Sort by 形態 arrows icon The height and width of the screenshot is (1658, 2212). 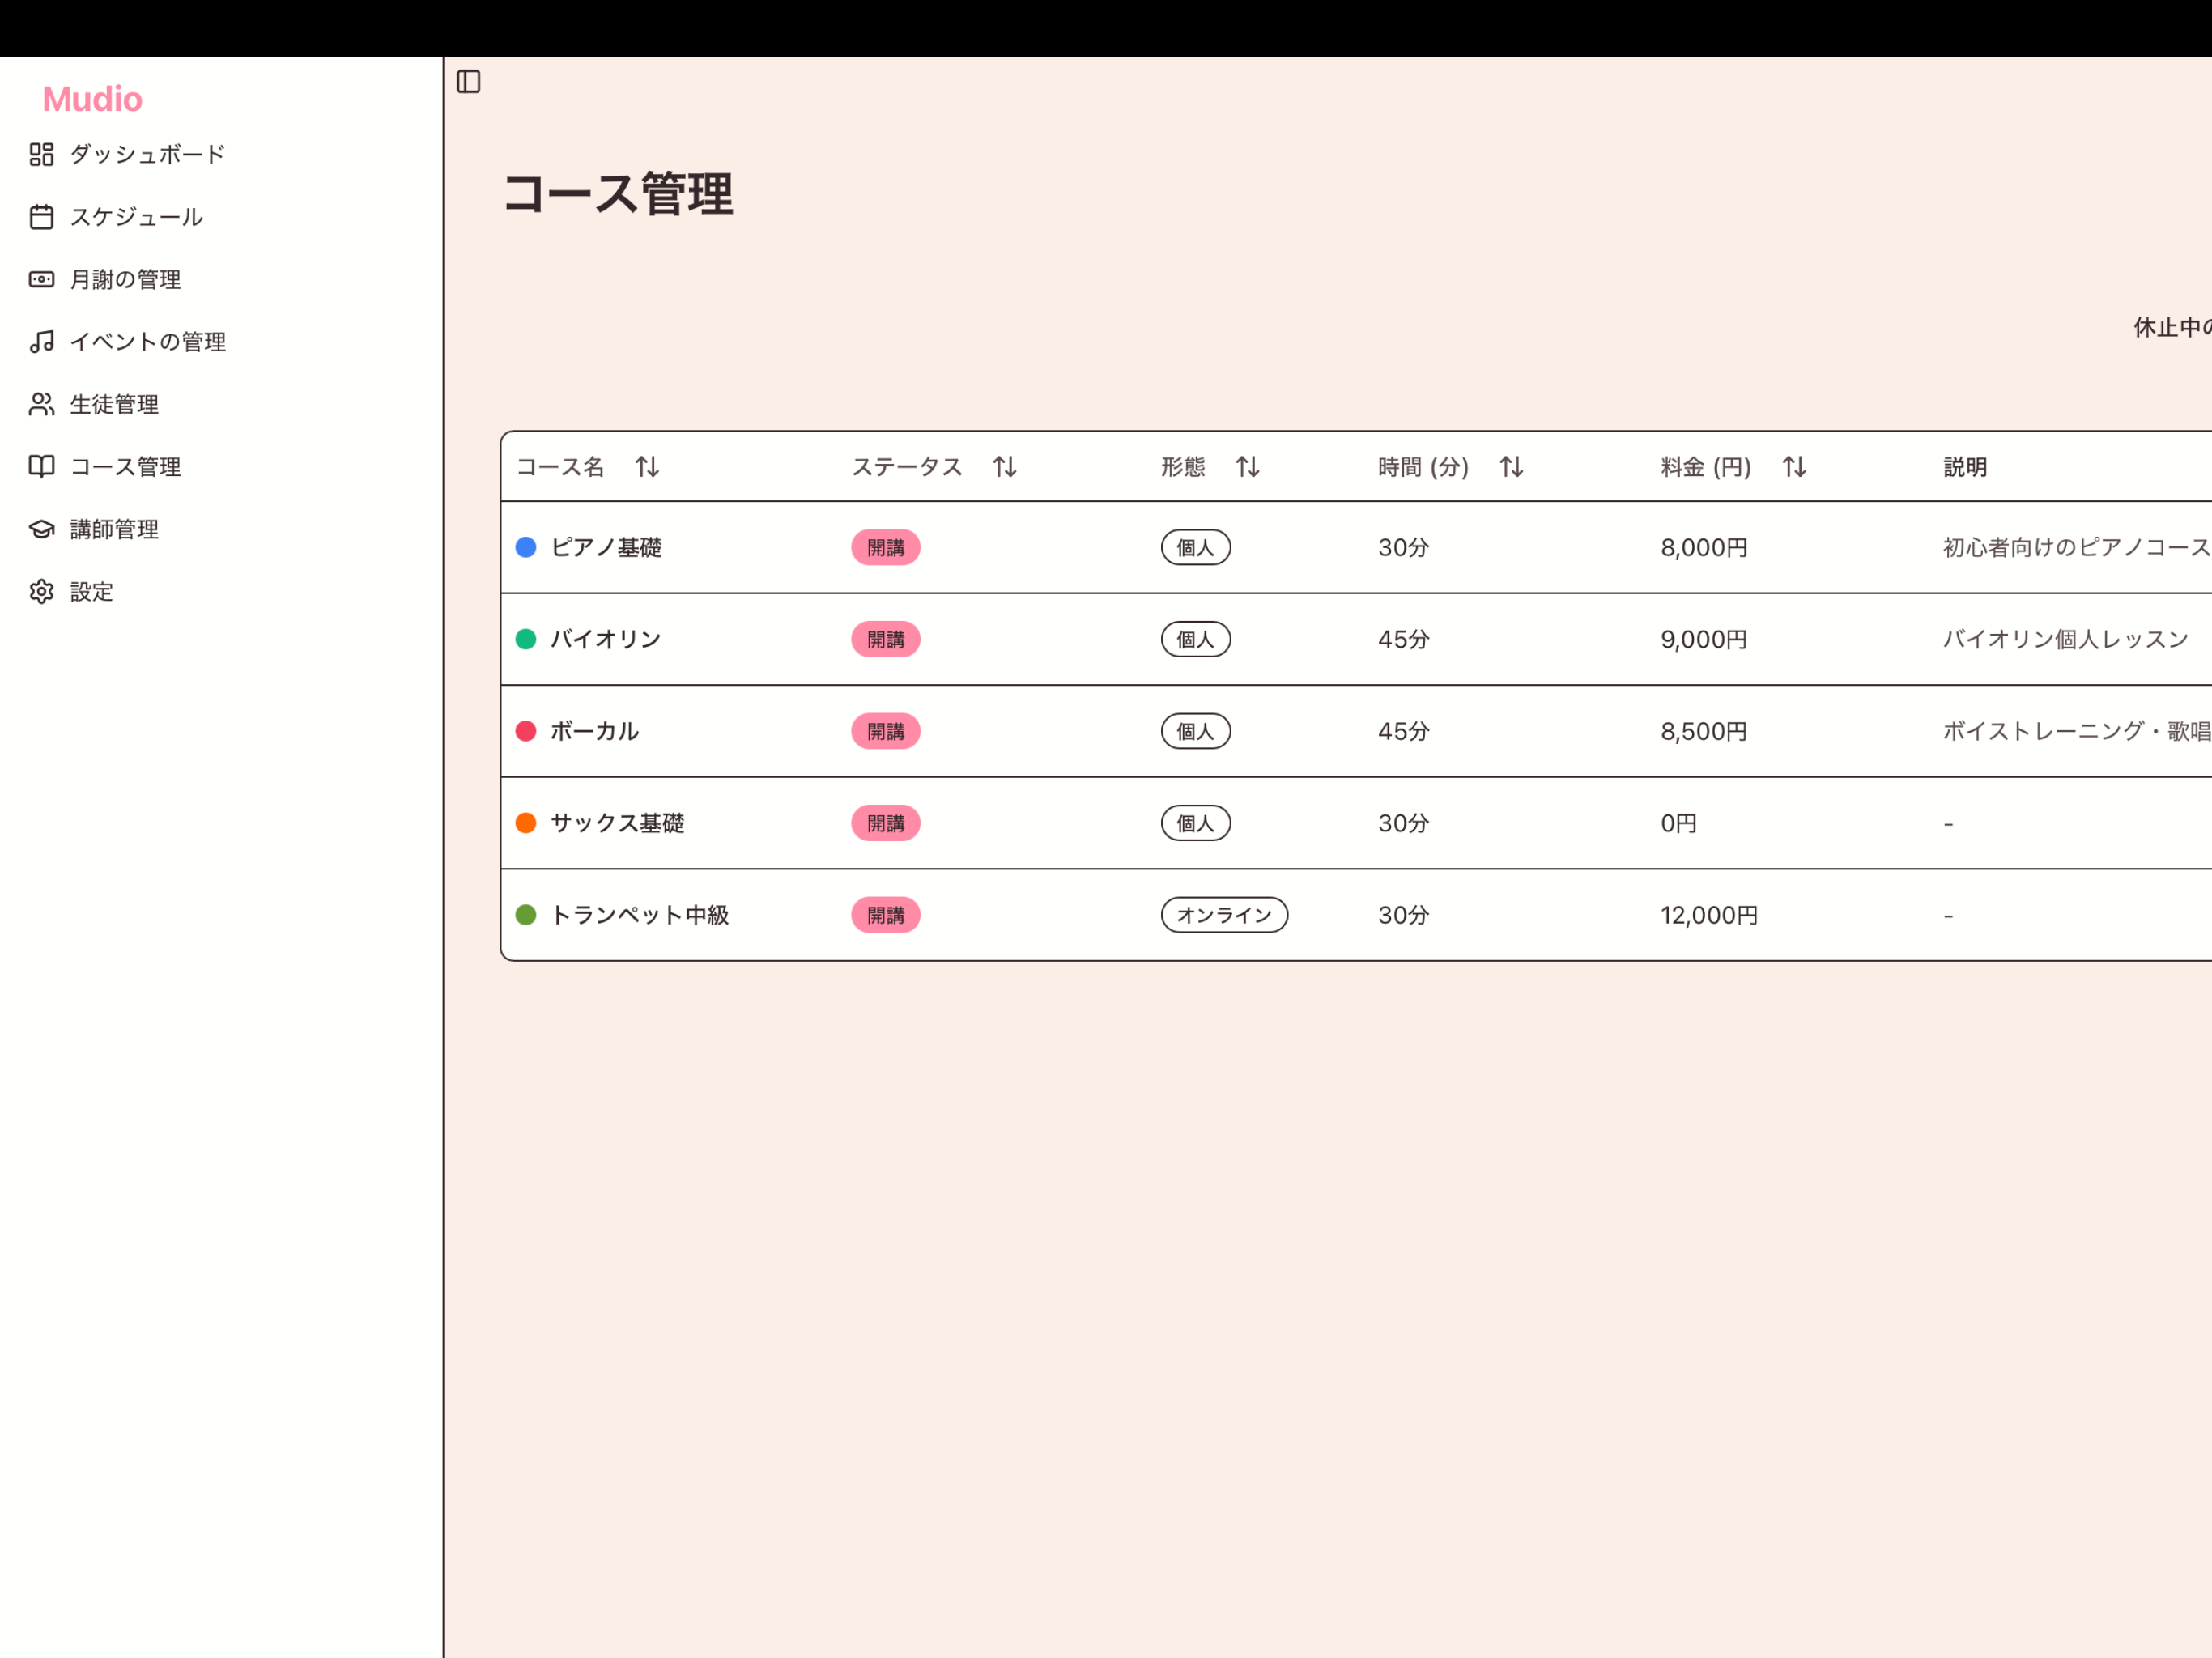(x=1247, y=467)
